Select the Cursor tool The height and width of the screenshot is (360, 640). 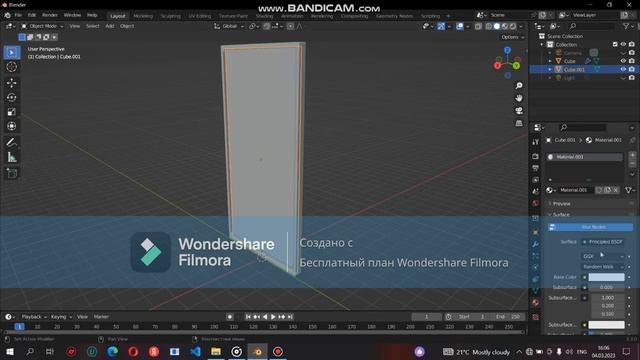(11, 67)
